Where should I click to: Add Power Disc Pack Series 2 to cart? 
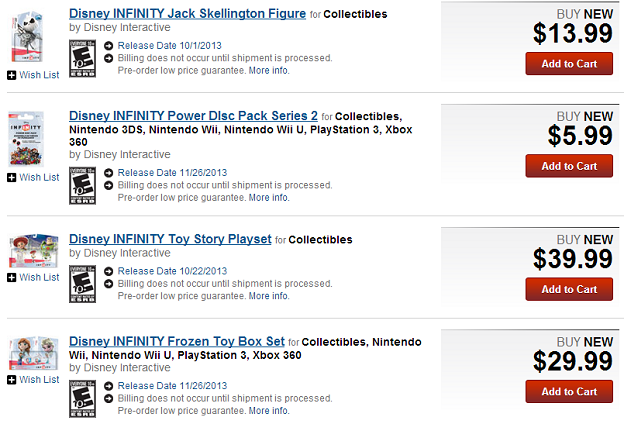(x=569, y=166)
